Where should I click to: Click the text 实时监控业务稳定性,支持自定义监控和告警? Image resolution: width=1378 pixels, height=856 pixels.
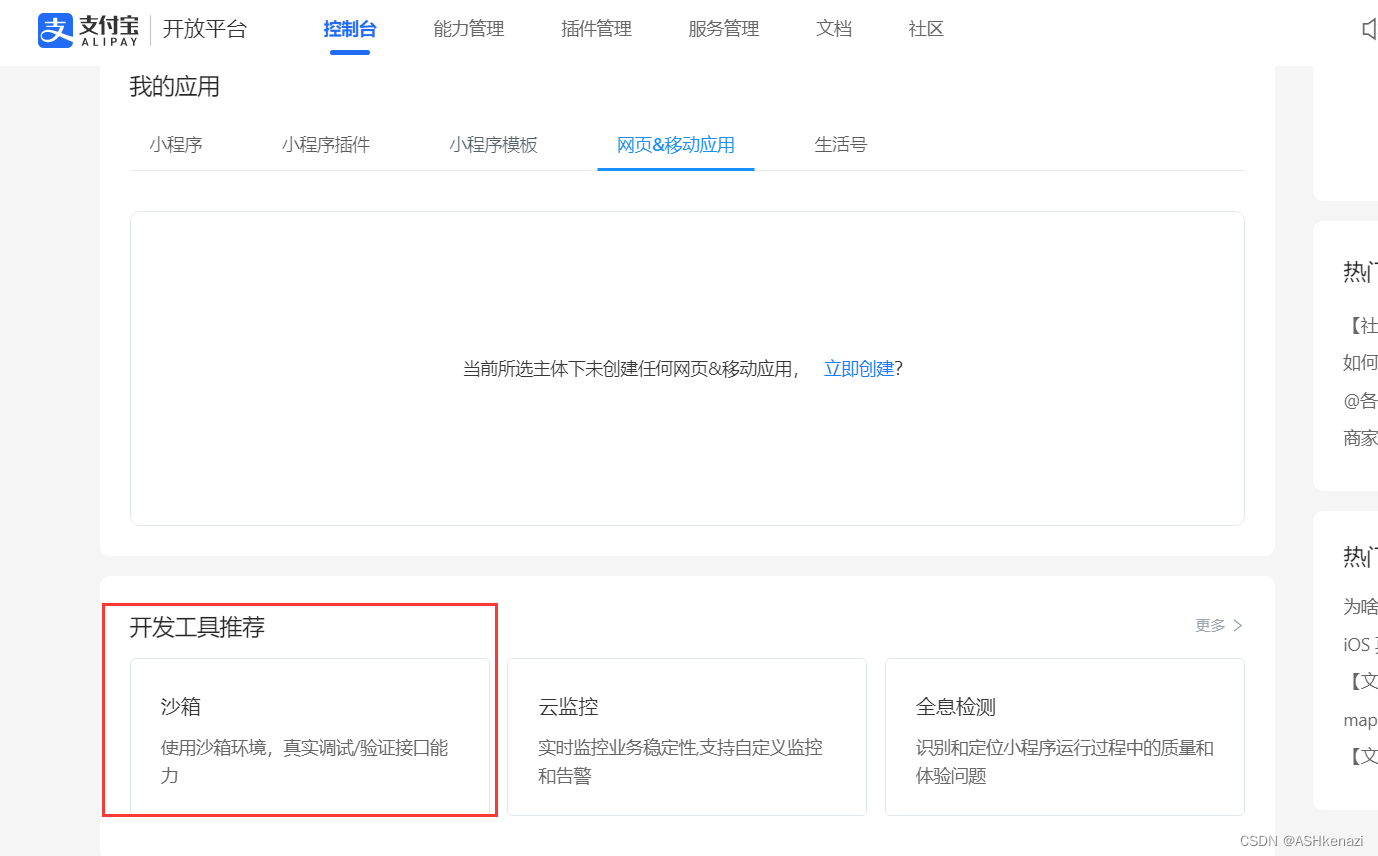(681, 761)
